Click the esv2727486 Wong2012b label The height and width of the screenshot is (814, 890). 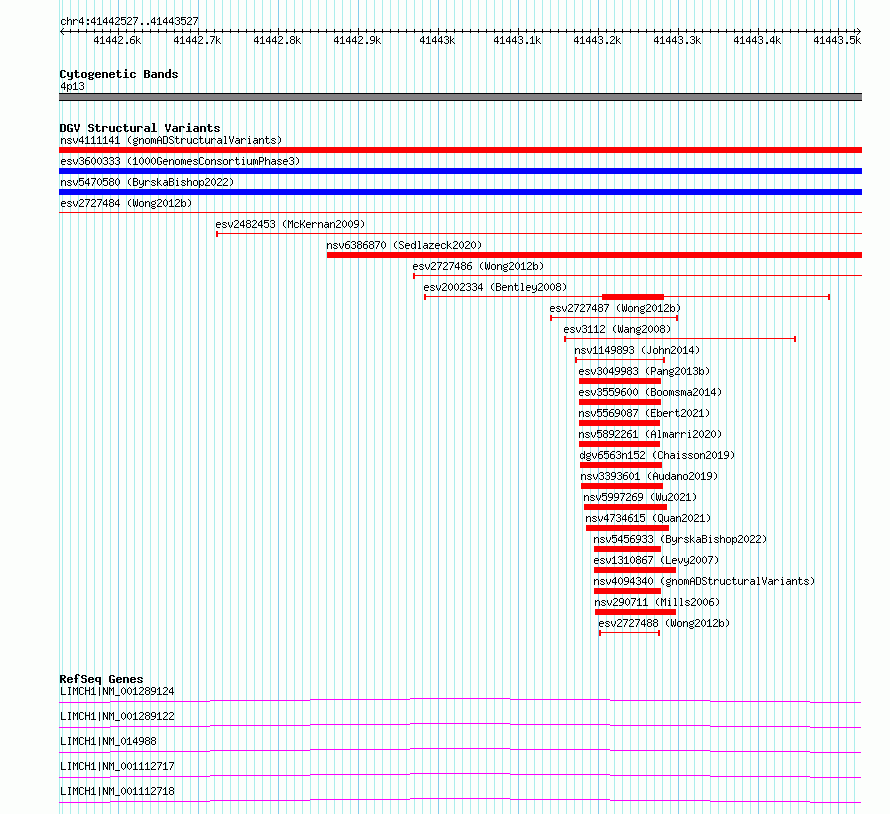click(x=478, y=266)
